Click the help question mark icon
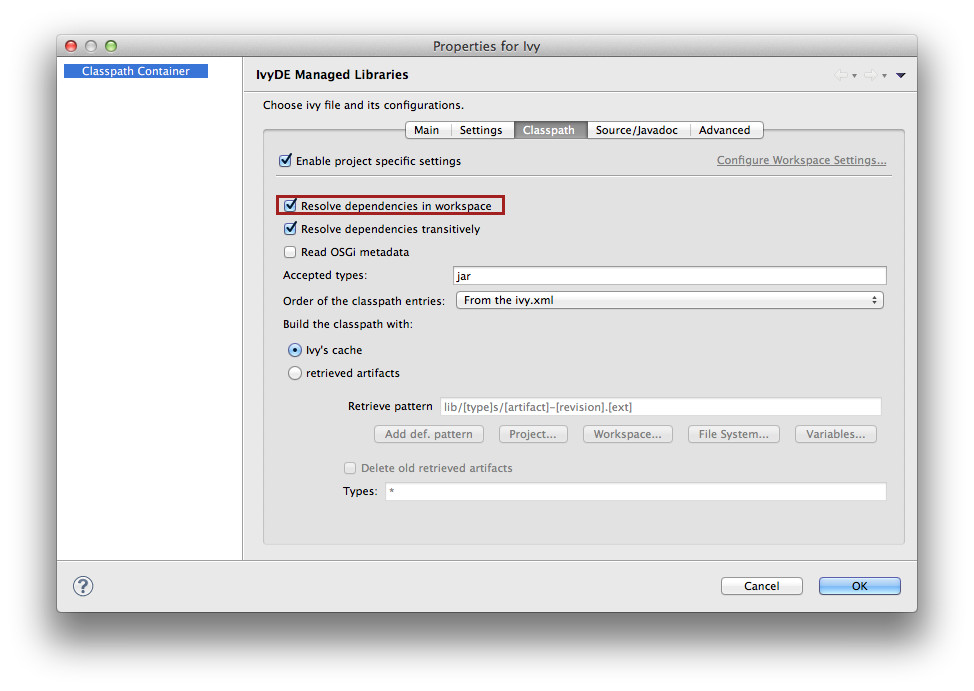This screenshot has width=974, height=691. click(84, 586)
